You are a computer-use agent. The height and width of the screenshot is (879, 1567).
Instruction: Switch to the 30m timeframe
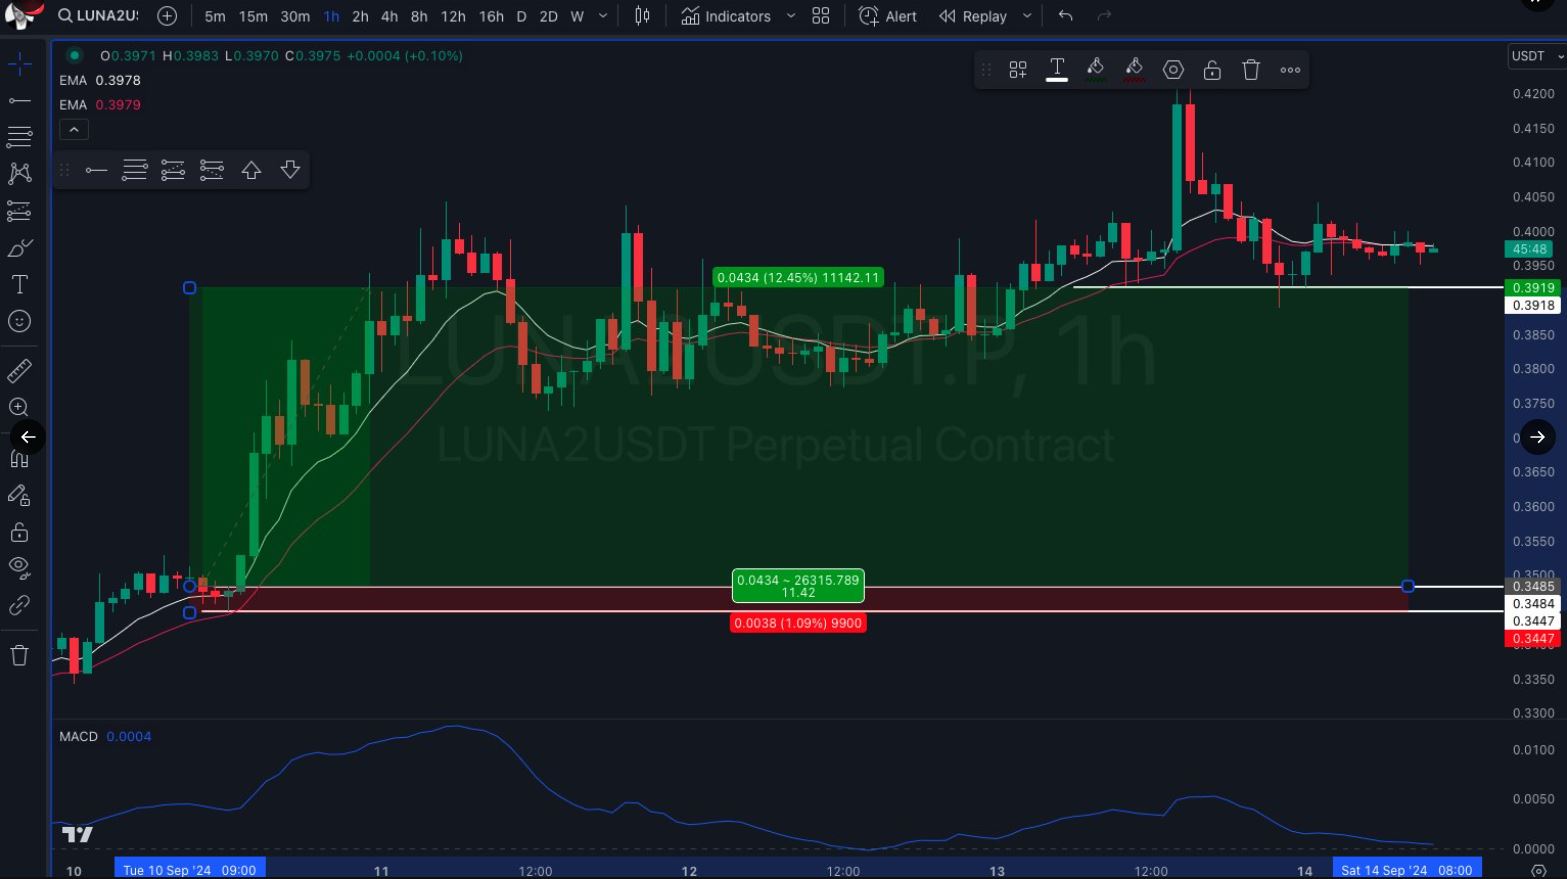295,16
